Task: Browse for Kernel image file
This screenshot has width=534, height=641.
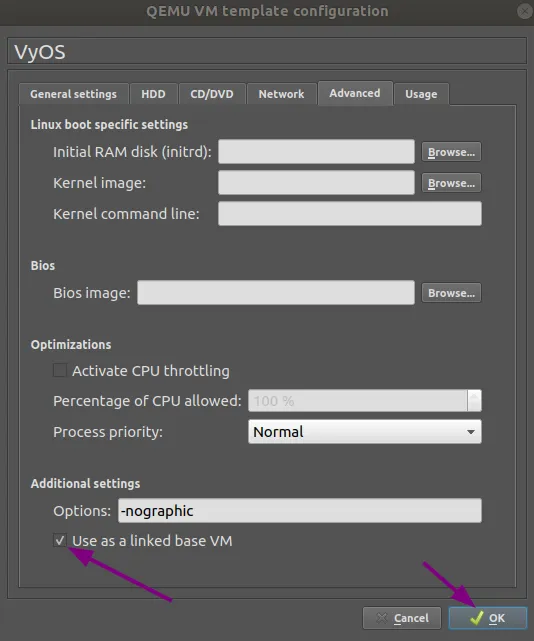Action: 451,183
